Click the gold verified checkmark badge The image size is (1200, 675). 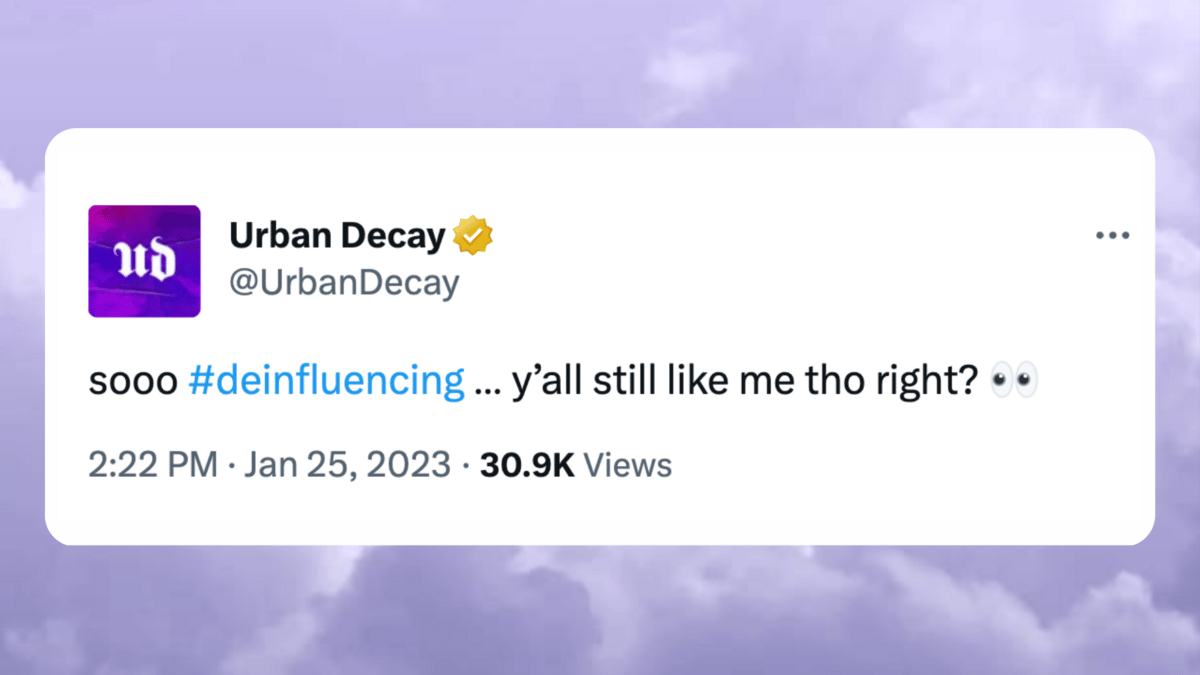coord(473,237)
